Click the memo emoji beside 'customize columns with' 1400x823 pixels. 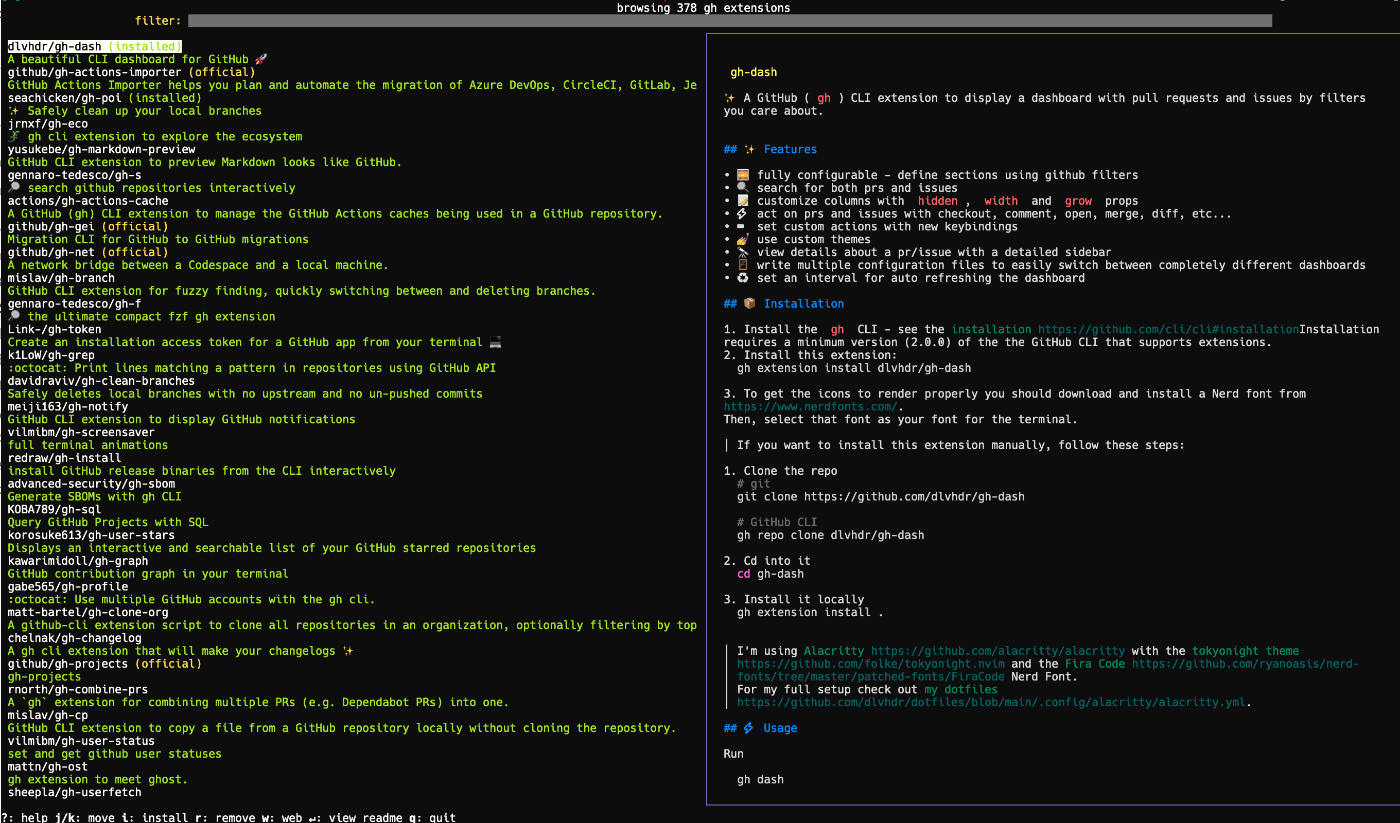tap(742, 201)
